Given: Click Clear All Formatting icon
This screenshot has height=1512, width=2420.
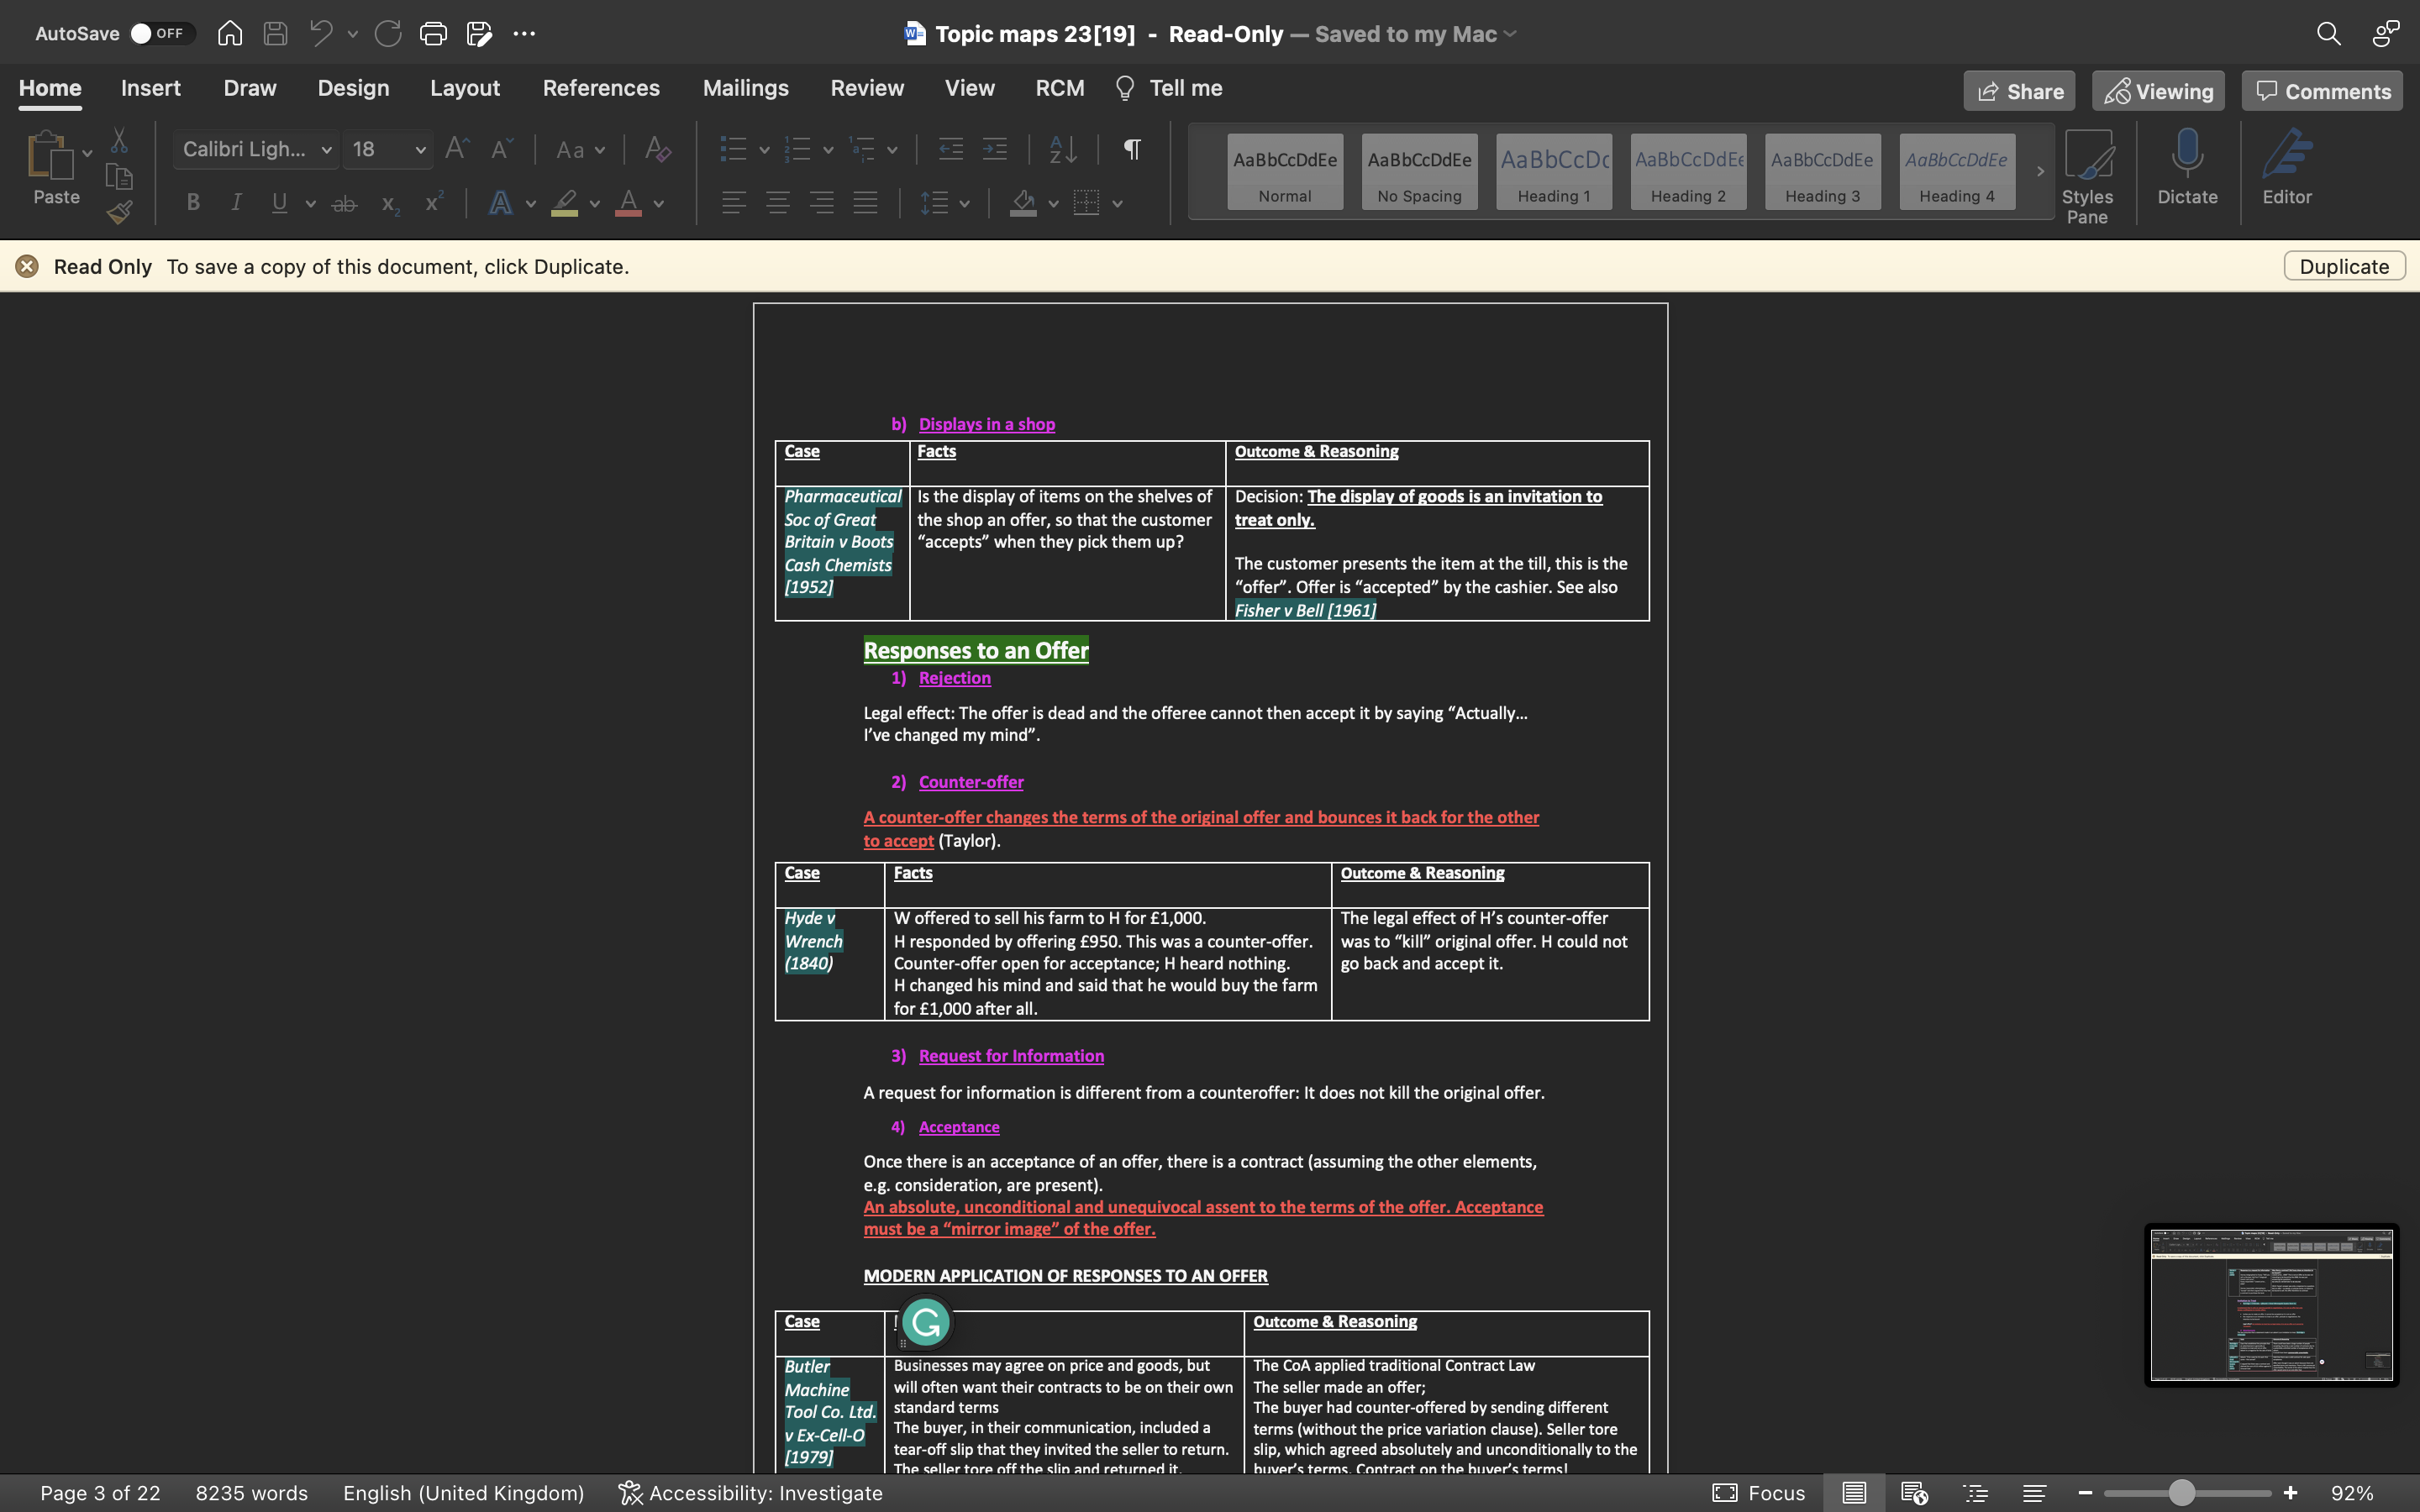Looking at the screenshot, I should pos(657,149).
